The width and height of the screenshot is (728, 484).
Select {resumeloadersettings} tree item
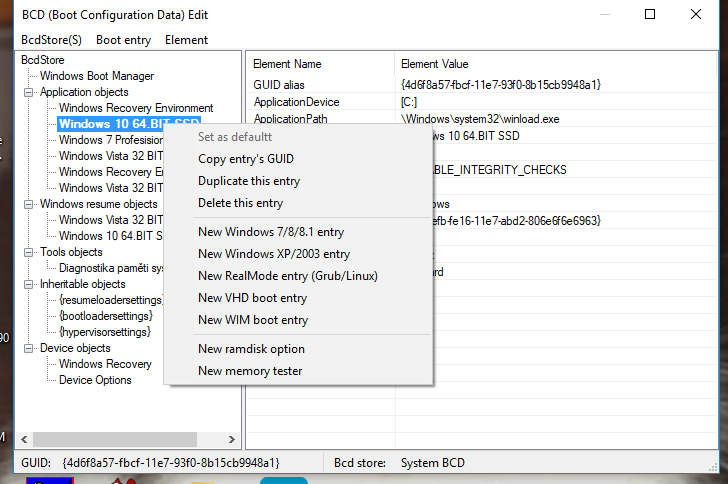(x=110, y=300)
